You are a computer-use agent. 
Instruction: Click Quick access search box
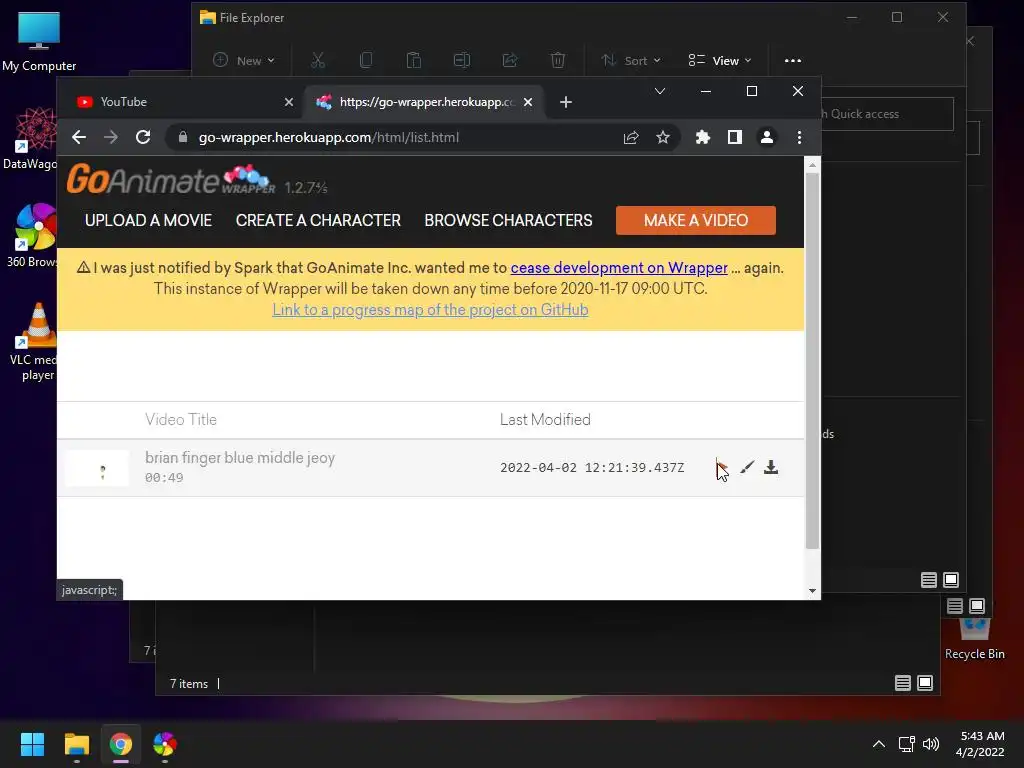point(887,114)
